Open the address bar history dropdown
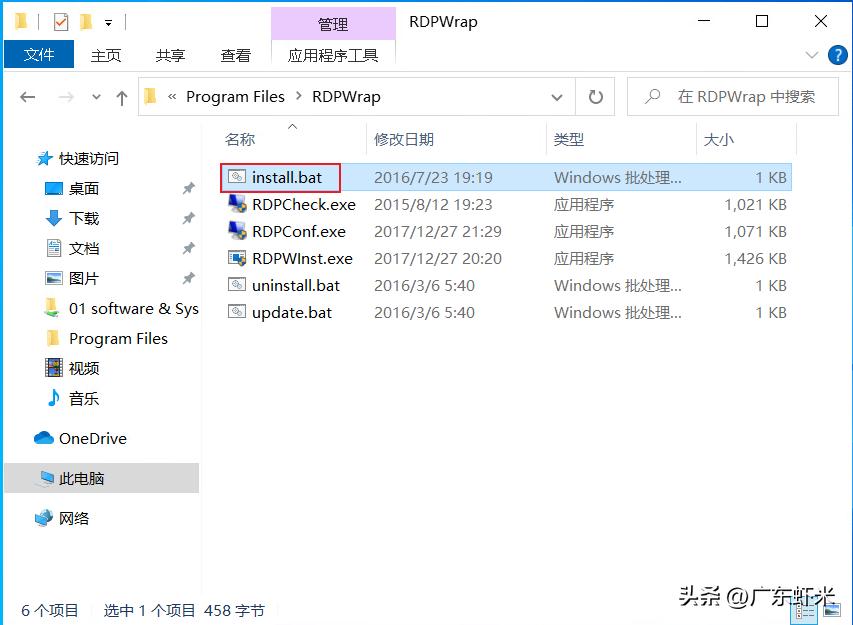853x625 pixels. [x=557, y=96]
